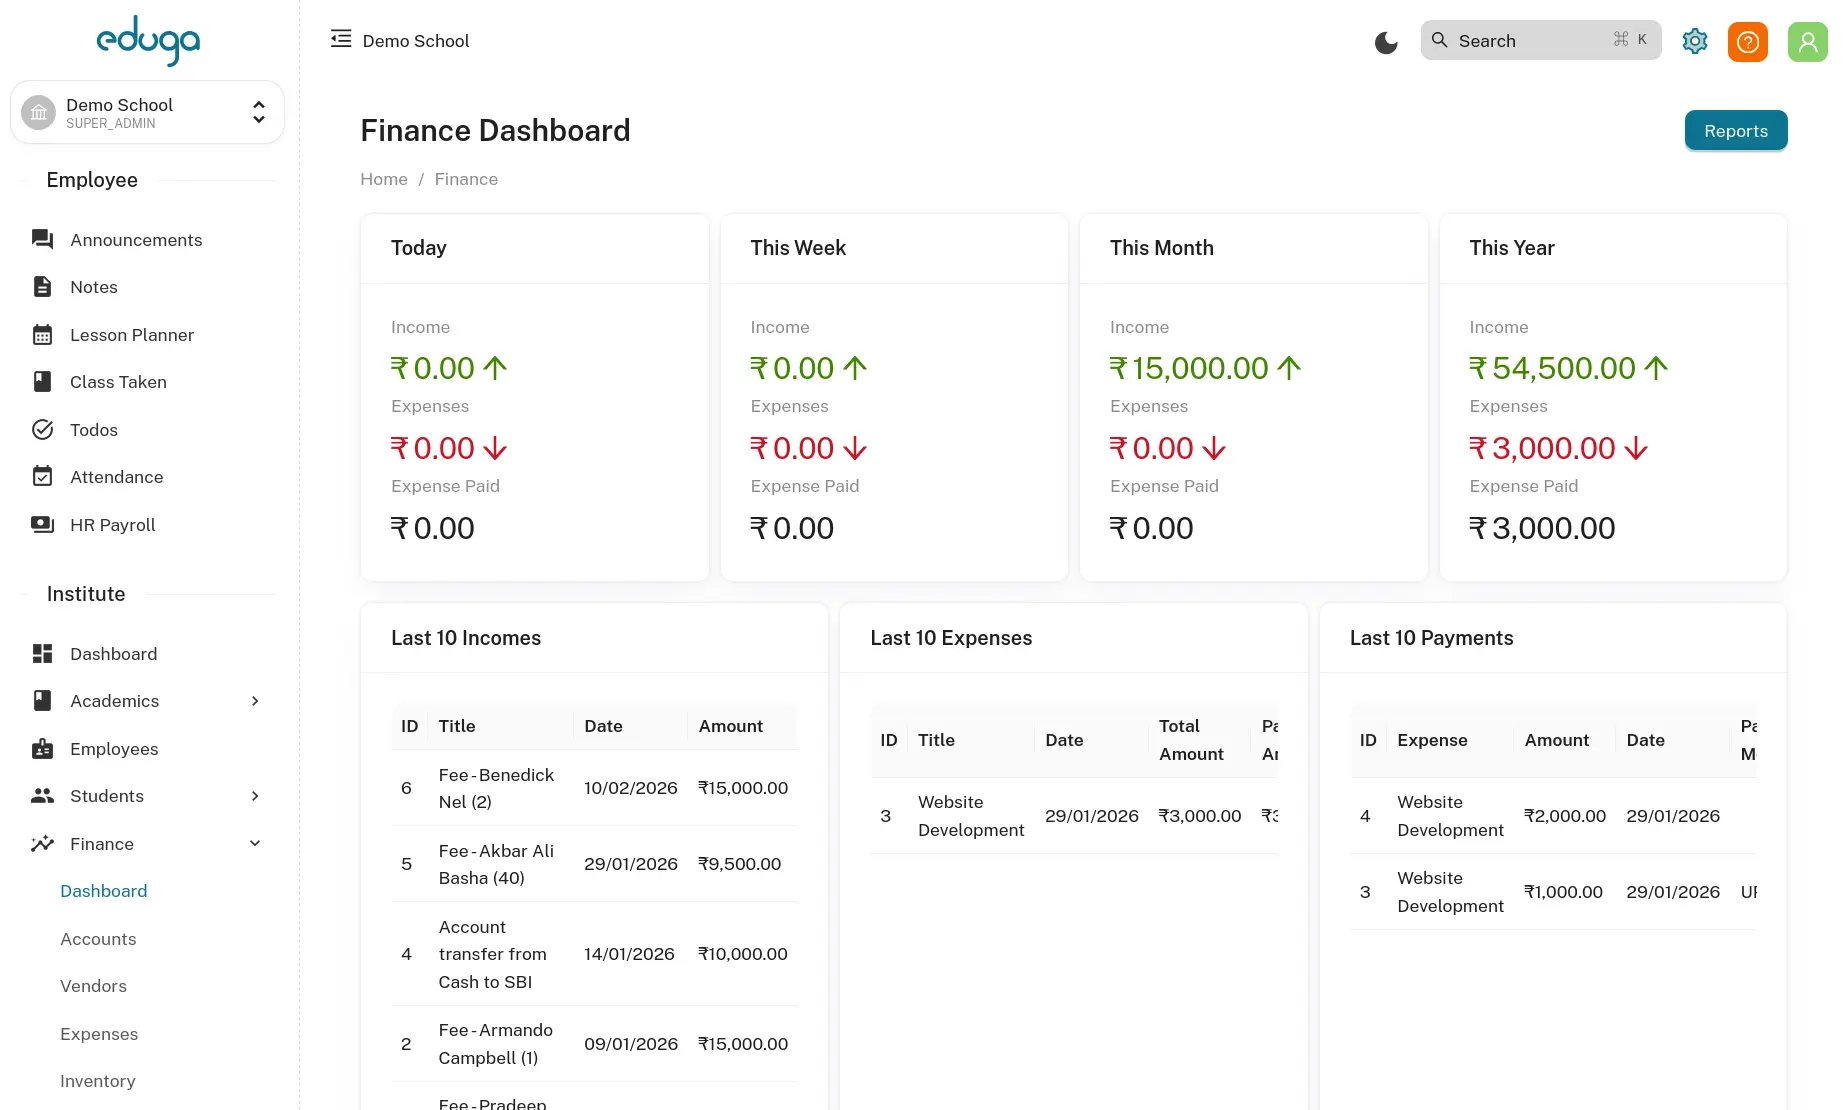Expand the Students submenu chevron
This screenshot has width=1847, height=1110.
[x=255, y=796]
